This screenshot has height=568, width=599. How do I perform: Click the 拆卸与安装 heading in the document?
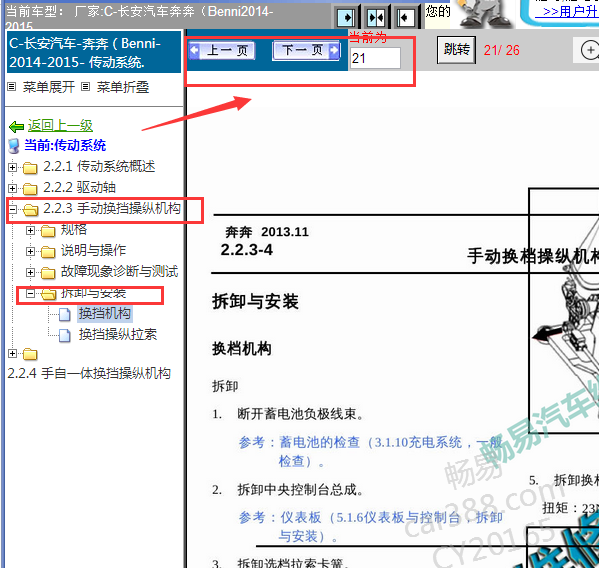tap(255, 301)
